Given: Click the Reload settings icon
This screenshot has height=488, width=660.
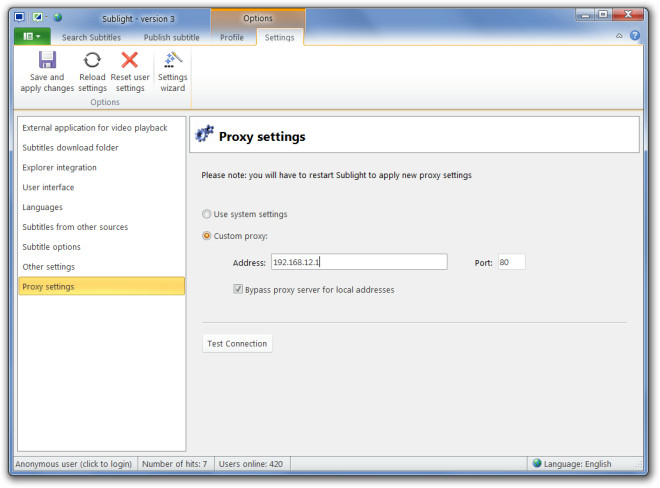Looking at the screenshot, I should point(92,60).
